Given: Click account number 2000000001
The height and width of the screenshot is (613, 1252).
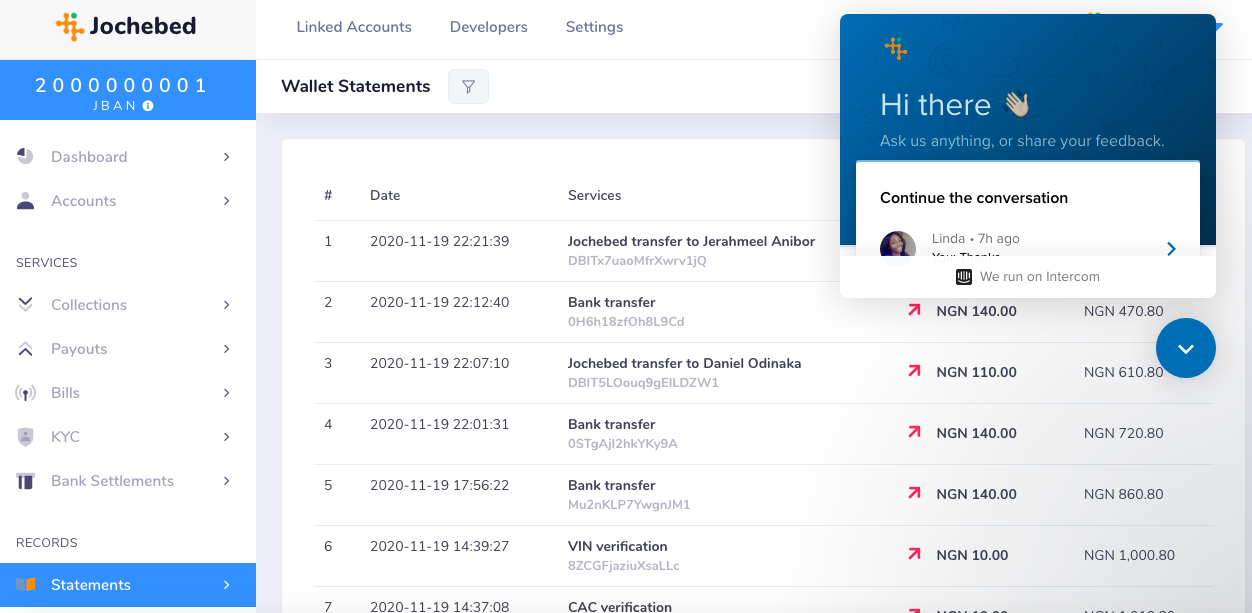Looking at the screenshot, I should (x=122, y=85).
